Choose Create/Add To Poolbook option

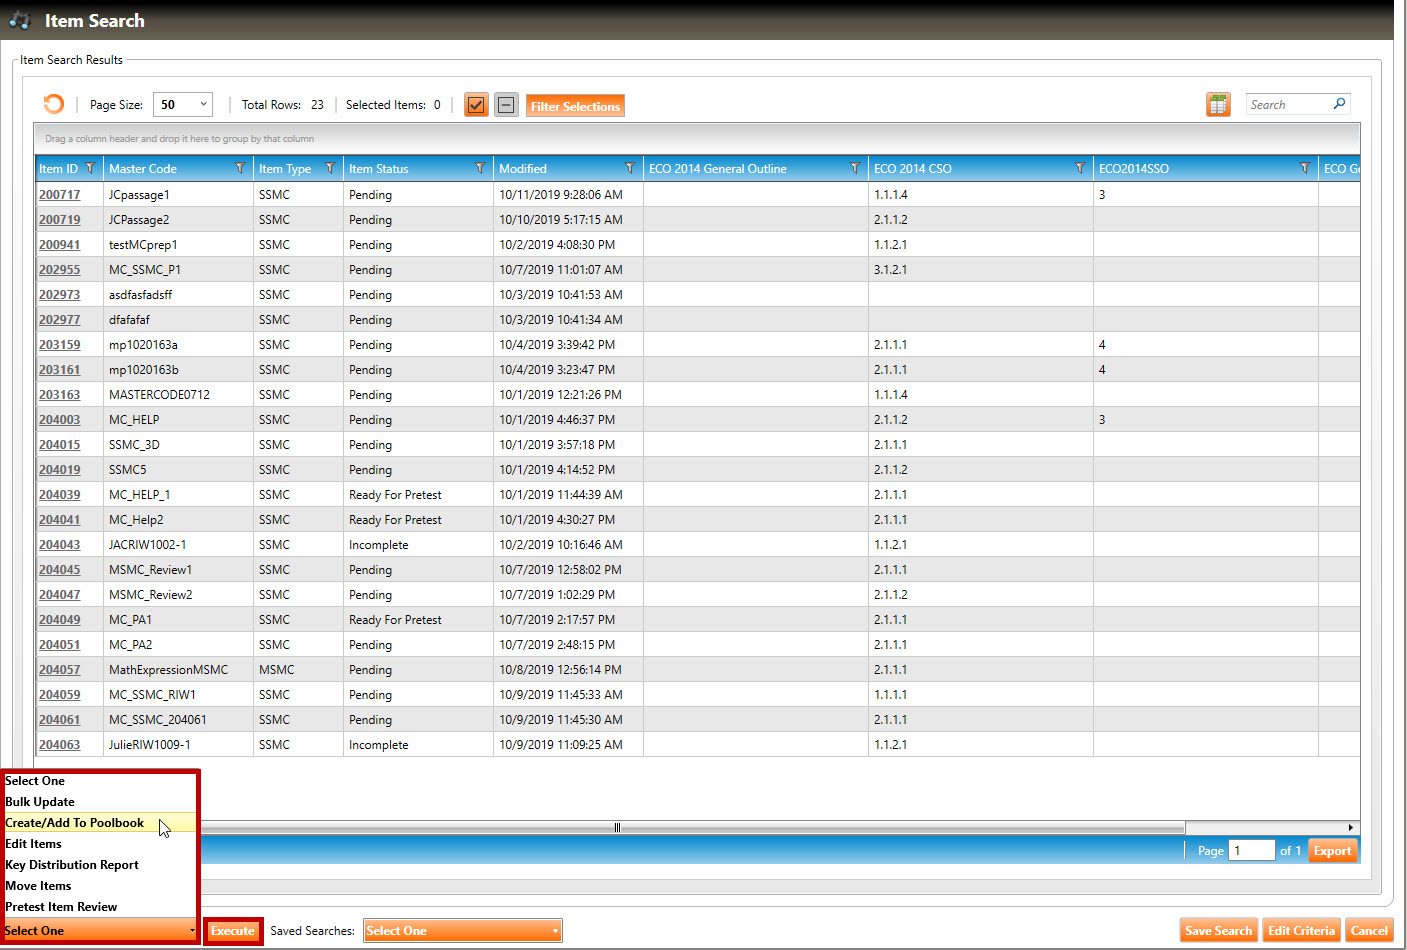[x=75, y=823]
